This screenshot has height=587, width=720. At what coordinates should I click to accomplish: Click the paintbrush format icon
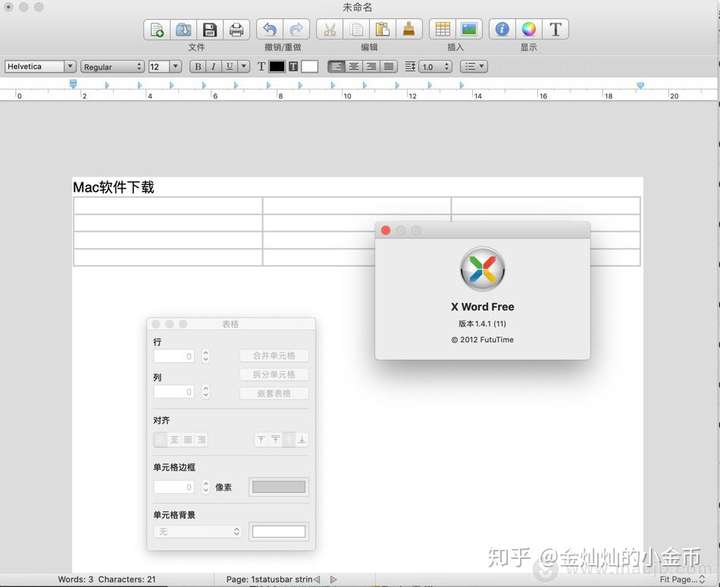pos(409,29)
